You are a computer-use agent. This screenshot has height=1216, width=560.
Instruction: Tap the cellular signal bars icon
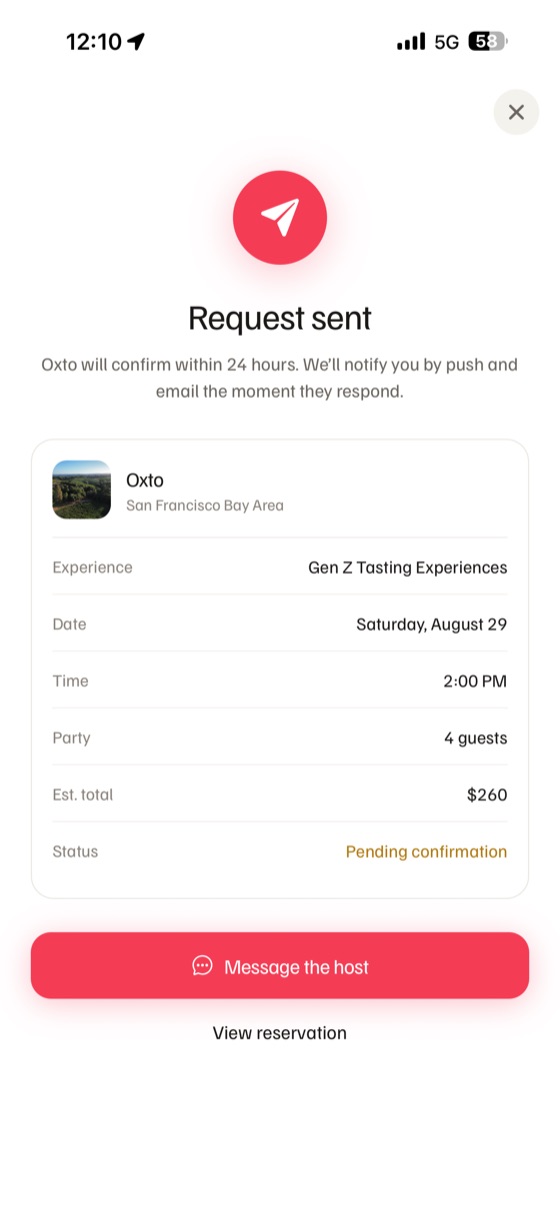click(411, 42)
